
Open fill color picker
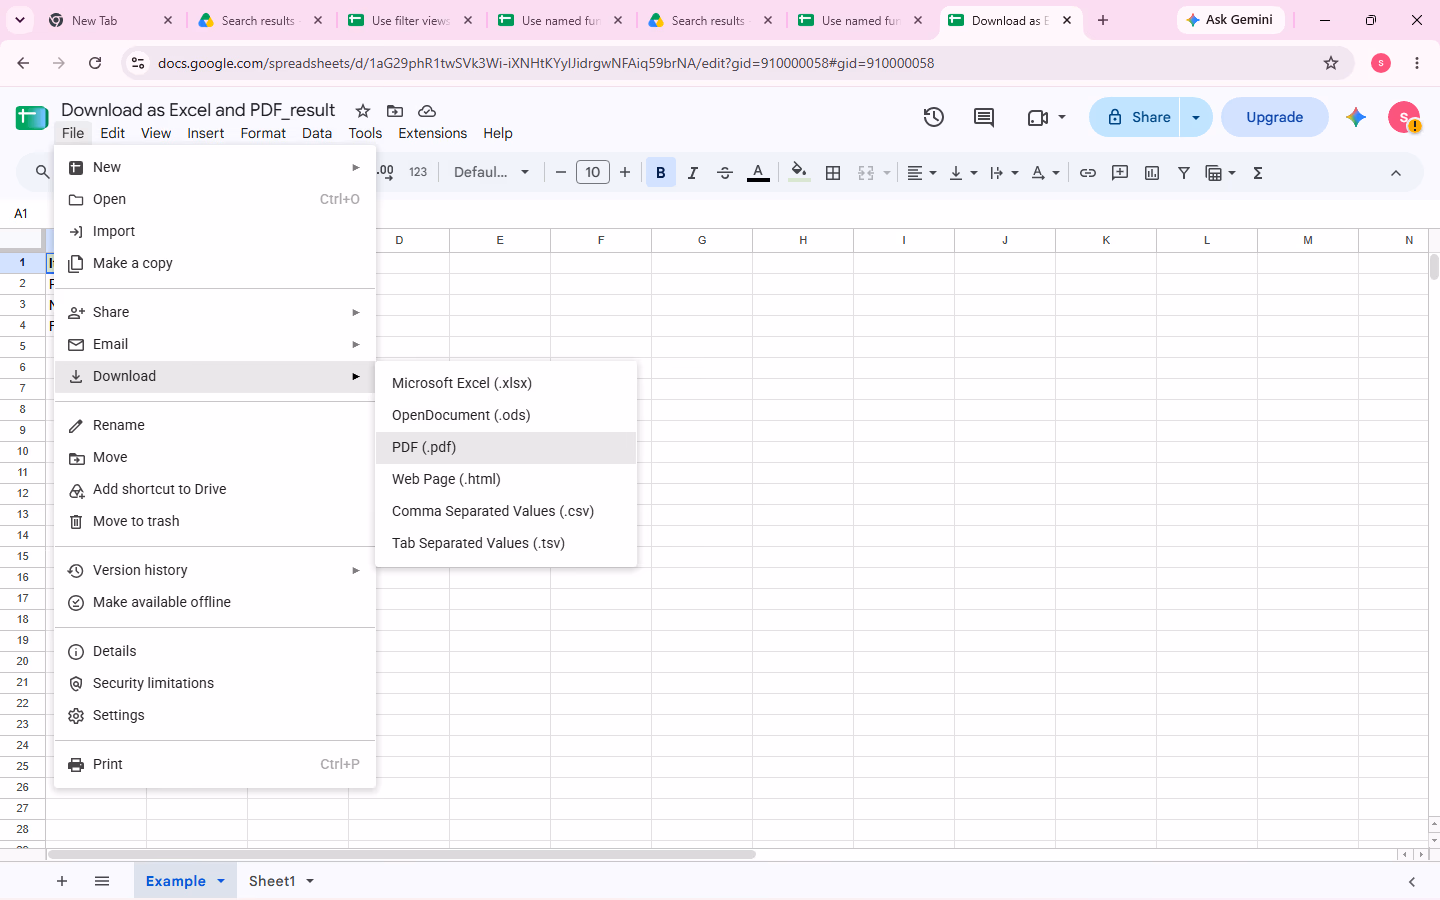click(799, 173)
